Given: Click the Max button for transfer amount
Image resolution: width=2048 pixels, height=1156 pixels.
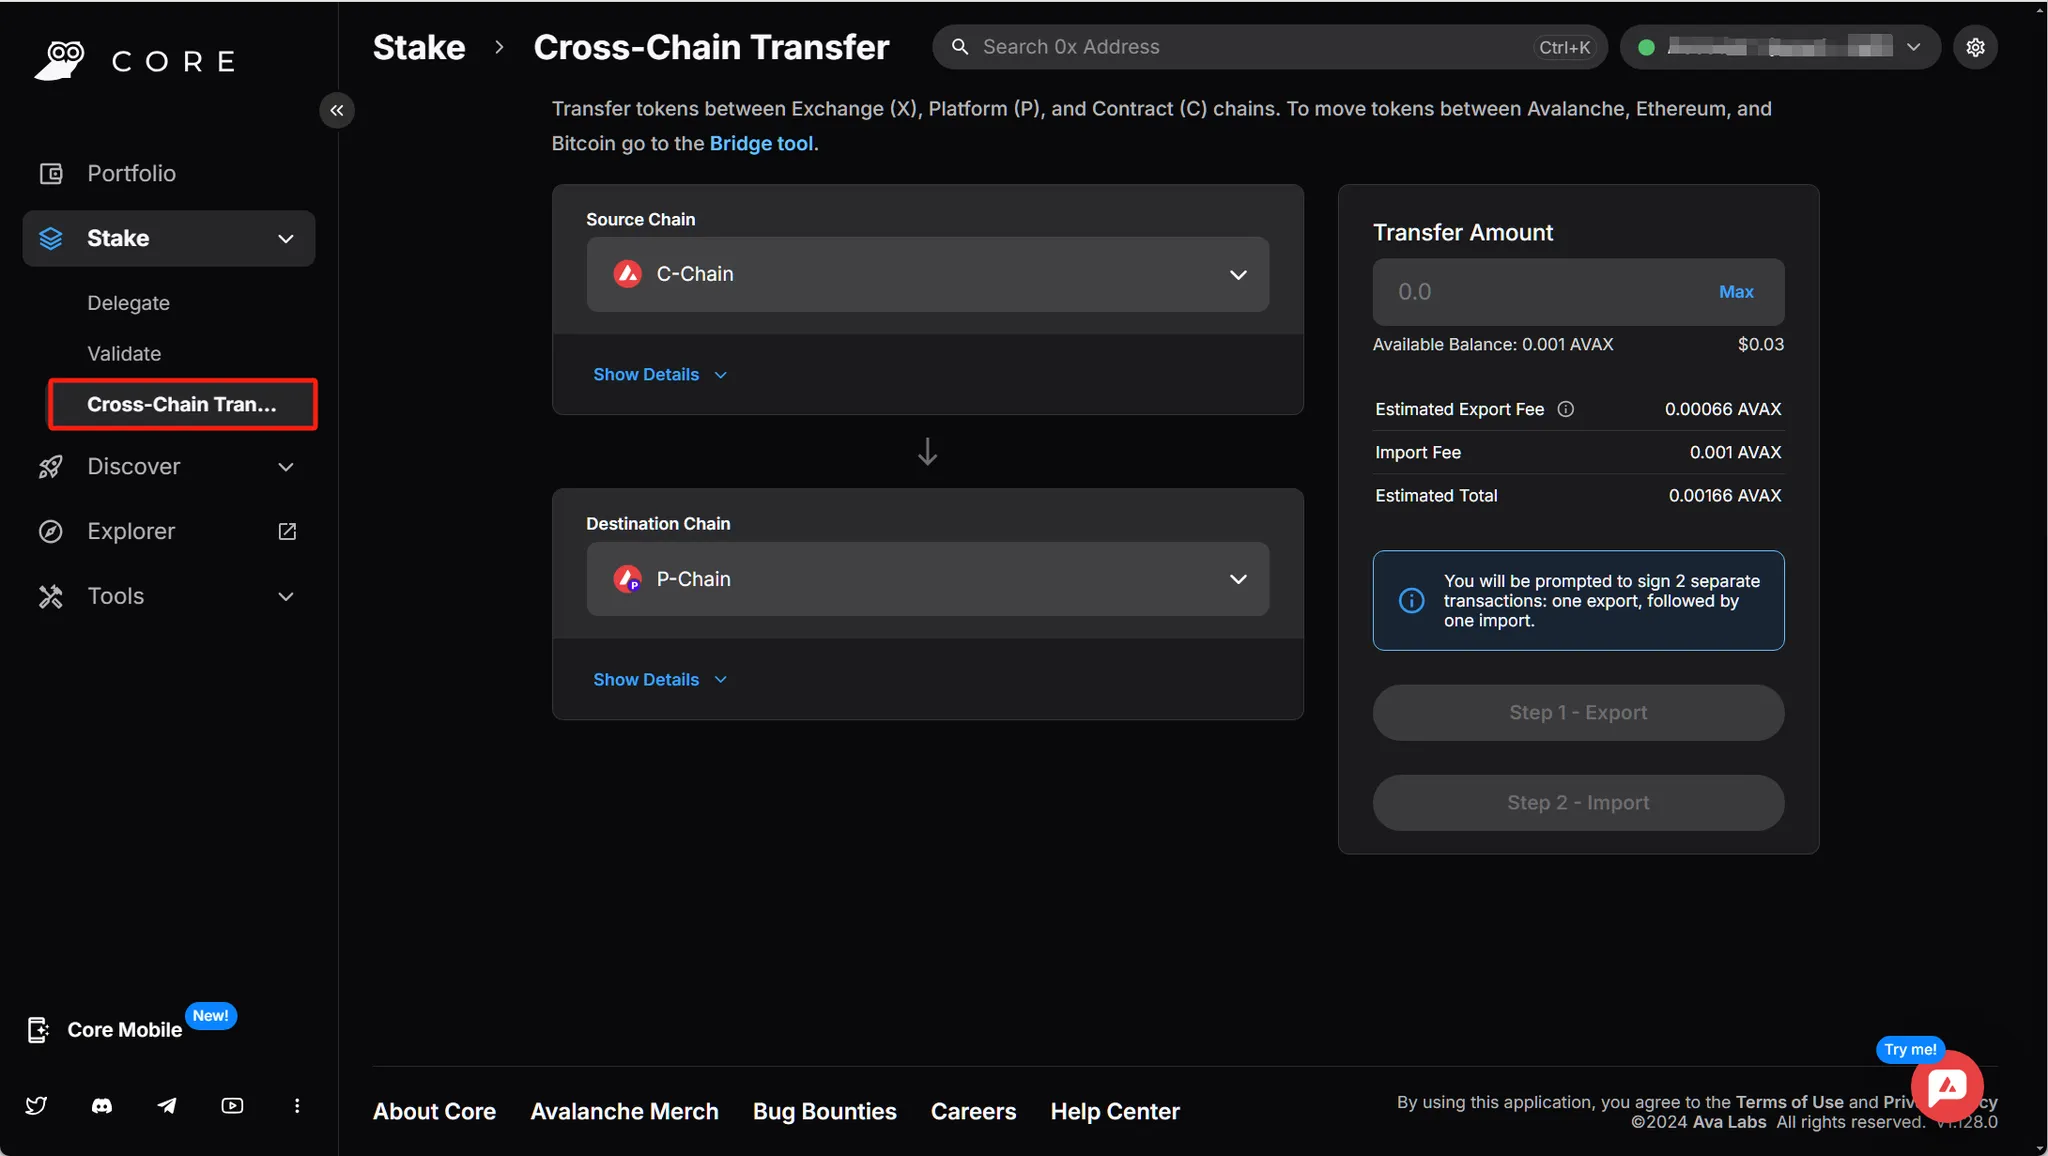Looking at the screenshot, I should (1735, 291).
